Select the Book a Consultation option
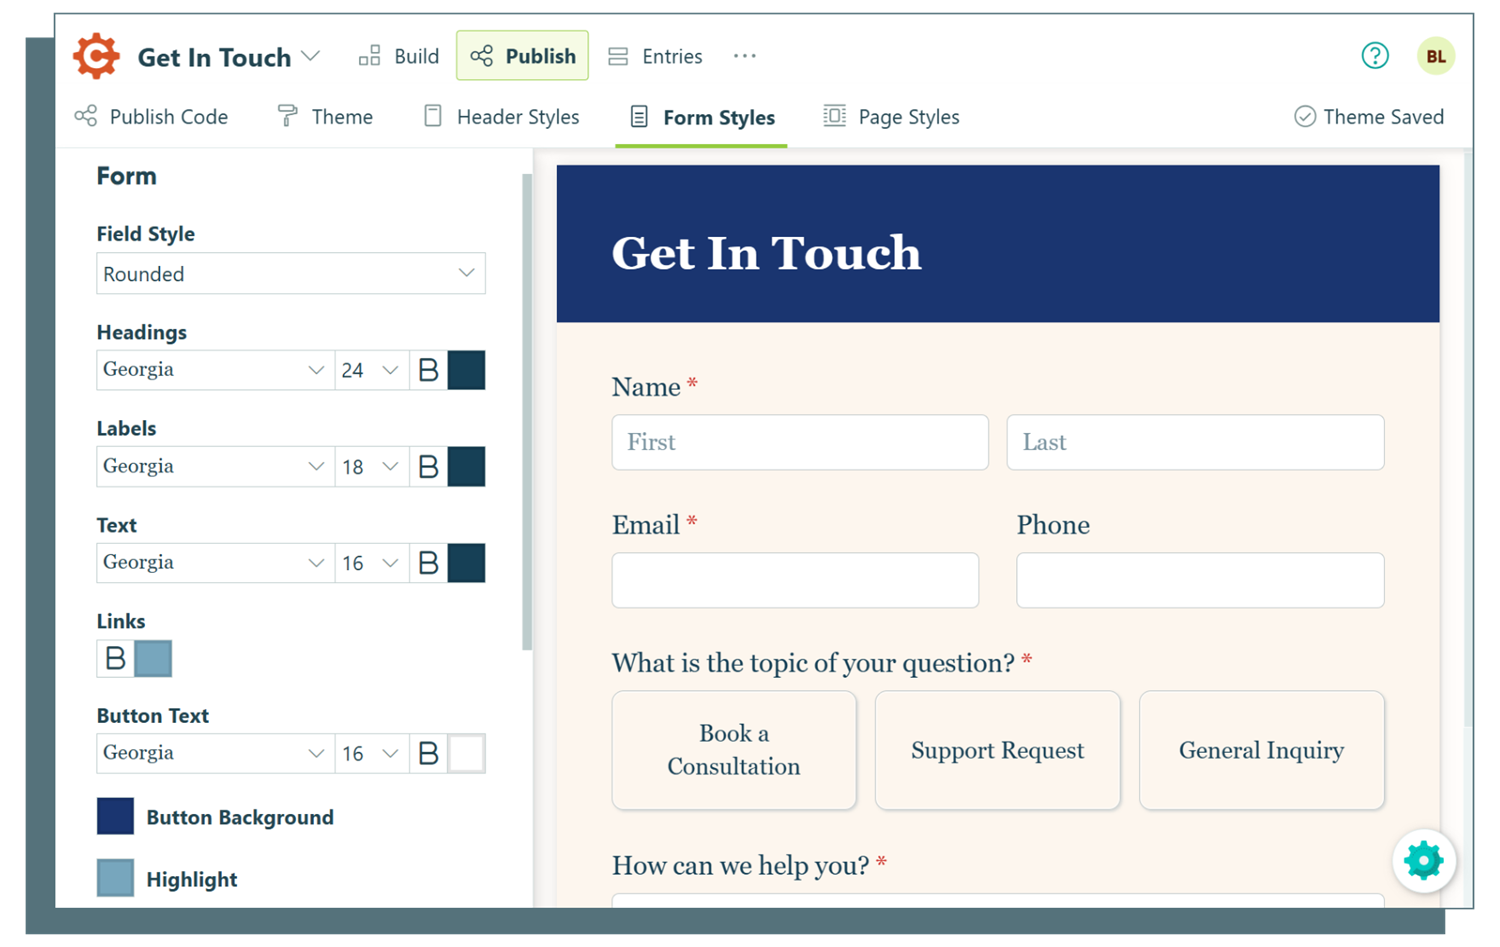 click(734, 750)
